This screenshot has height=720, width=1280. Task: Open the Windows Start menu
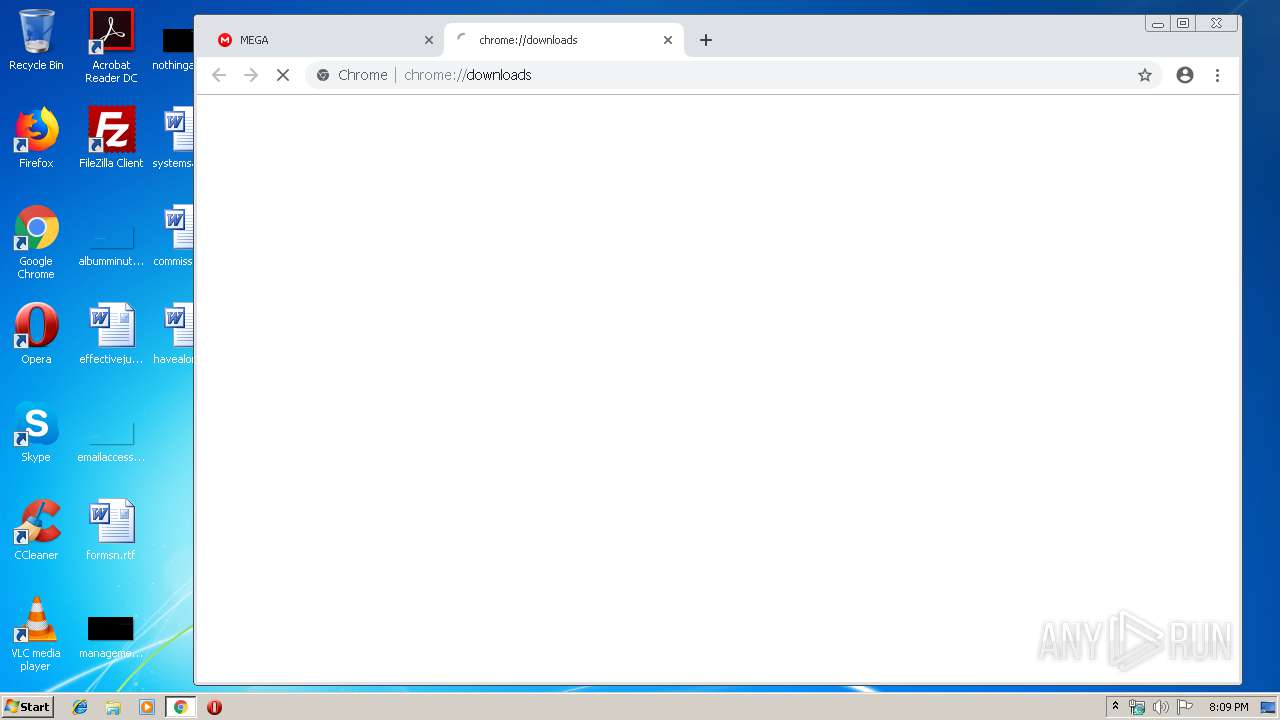pos(27,707)
